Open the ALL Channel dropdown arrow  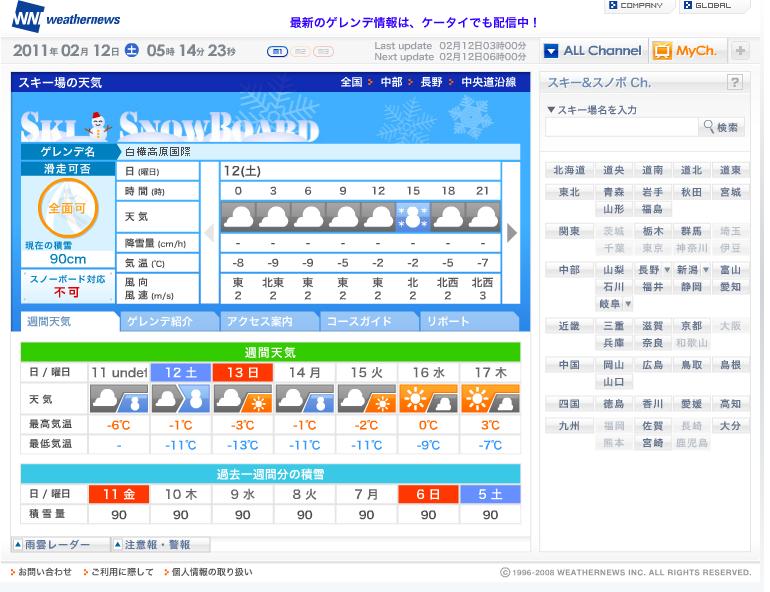(x=551, y=51)
